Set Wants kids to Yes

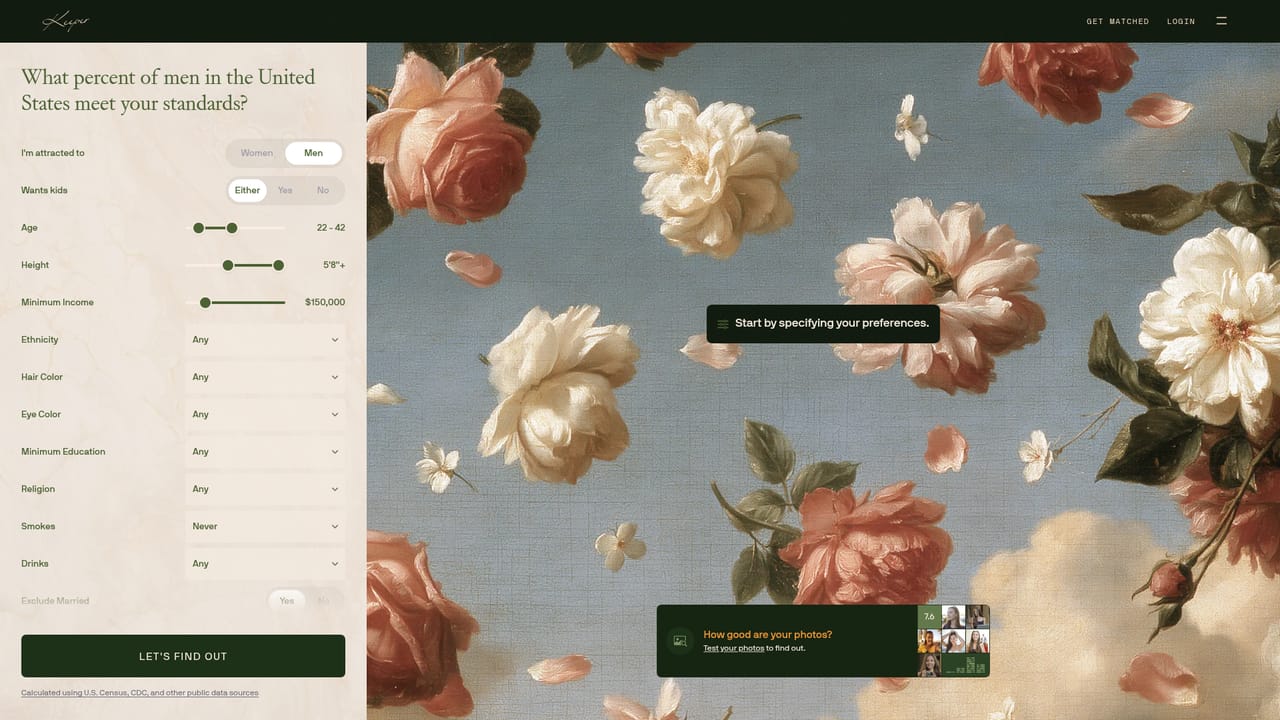coord(285,190)
